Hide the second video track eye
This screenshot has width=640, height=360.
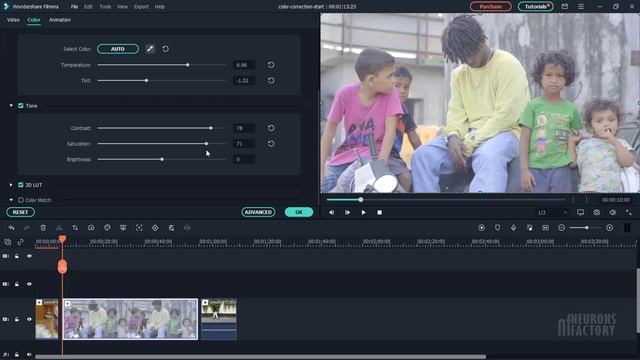pos(29,284)
